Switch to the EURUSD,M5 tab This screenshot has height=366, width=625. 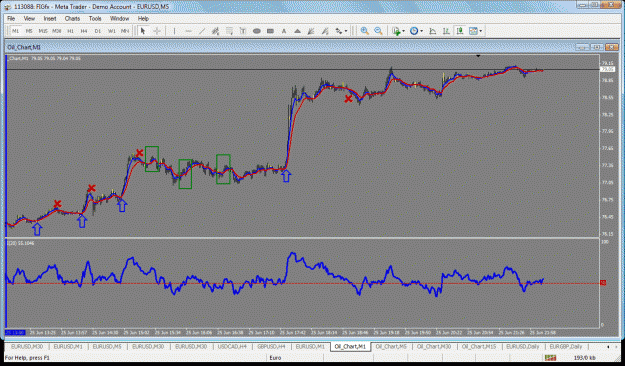[107, 346]
